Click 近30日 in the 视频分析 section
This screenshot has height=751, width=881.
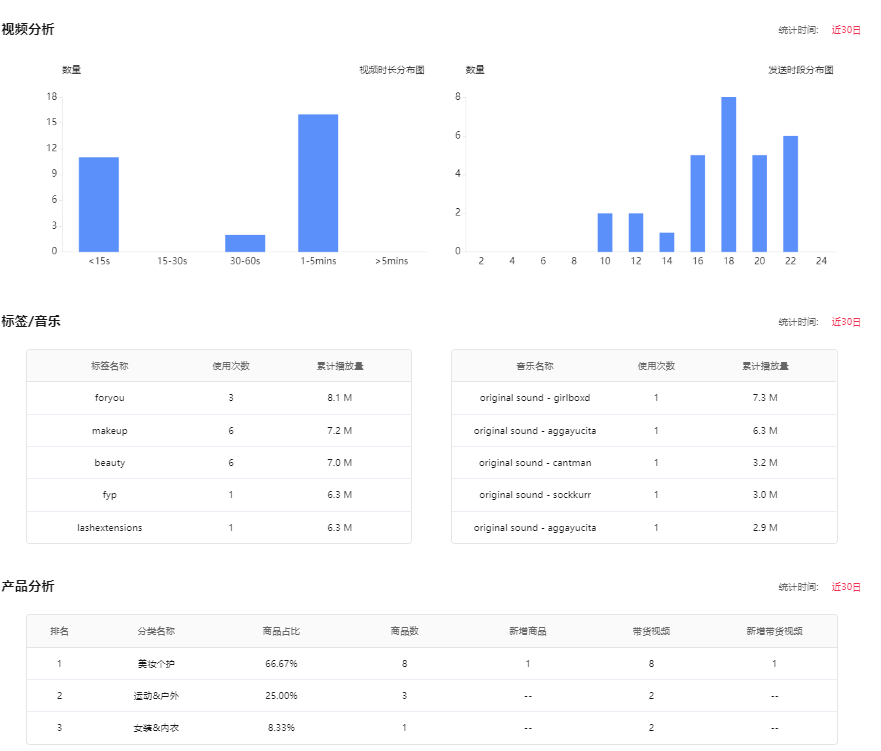(845, 30)
